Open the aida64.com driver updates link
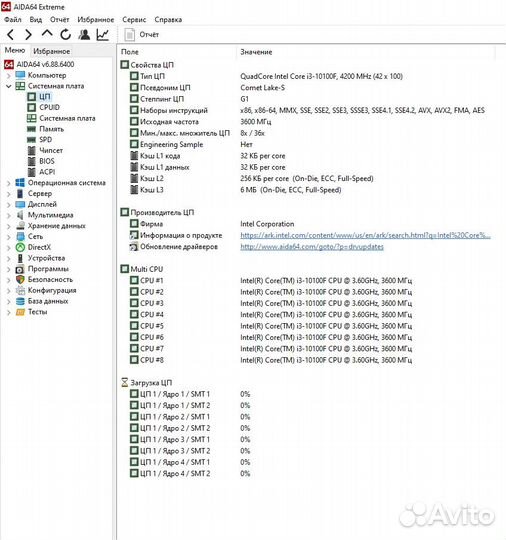 [312, 247]
